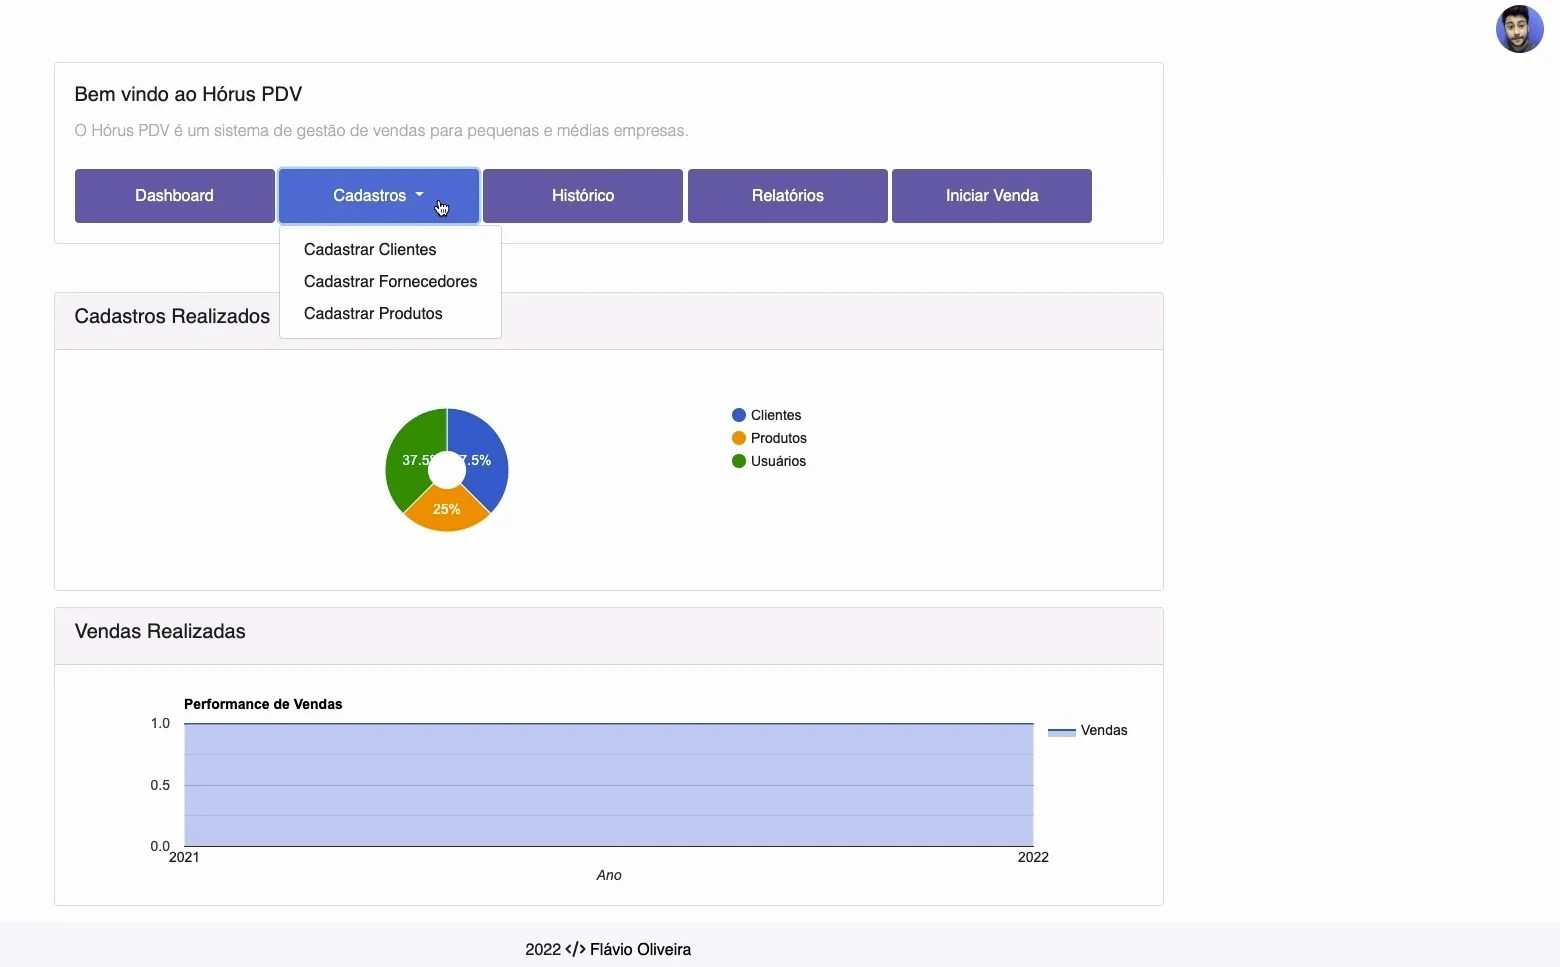Click the code brackets icon in footer

coord(575,949)
